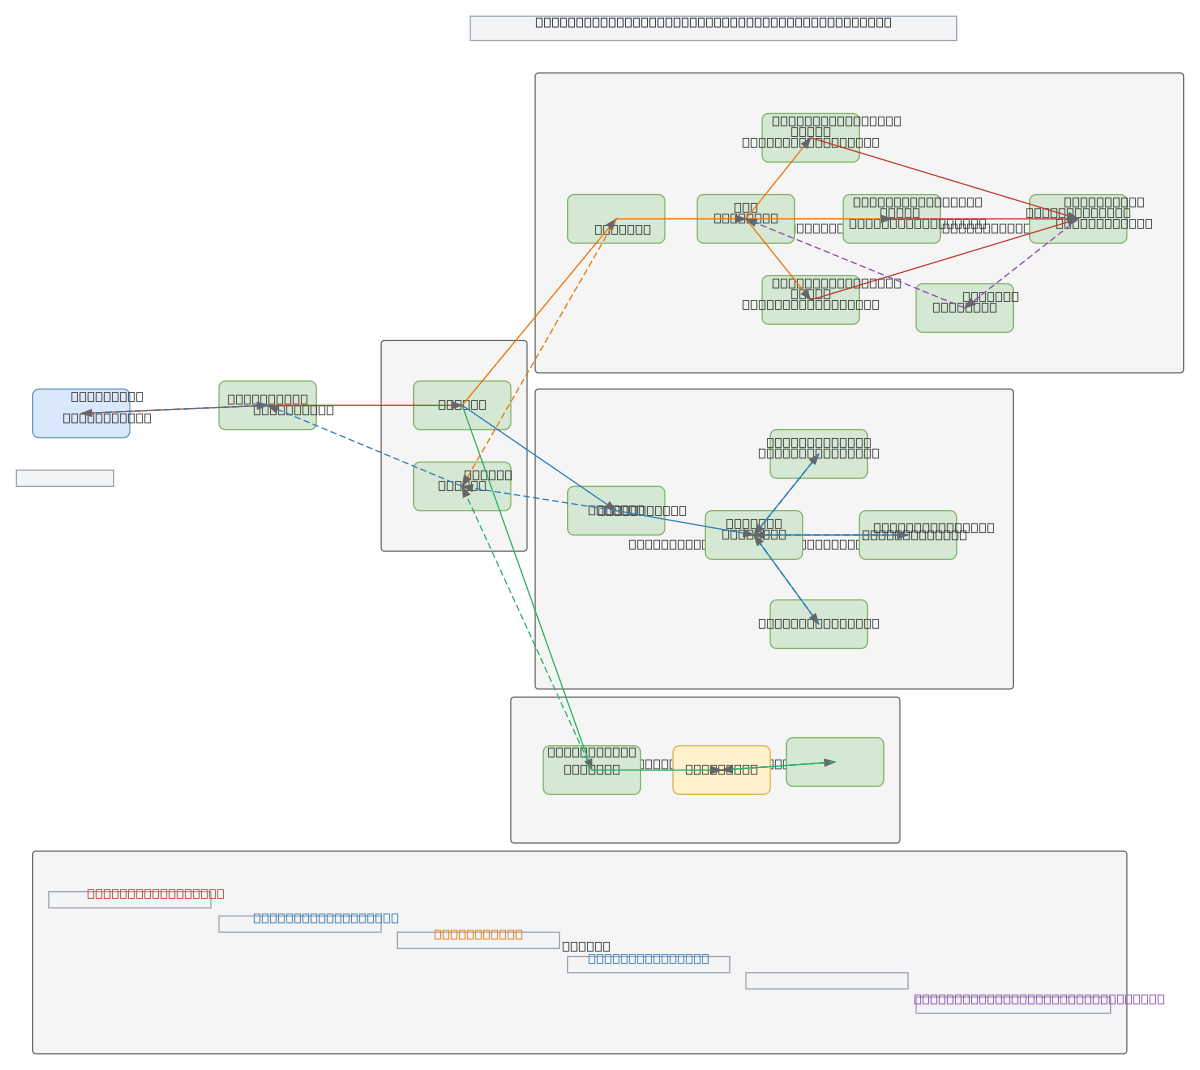Click the upper green node in the small center container
1200x1070 pixels.
462,405
